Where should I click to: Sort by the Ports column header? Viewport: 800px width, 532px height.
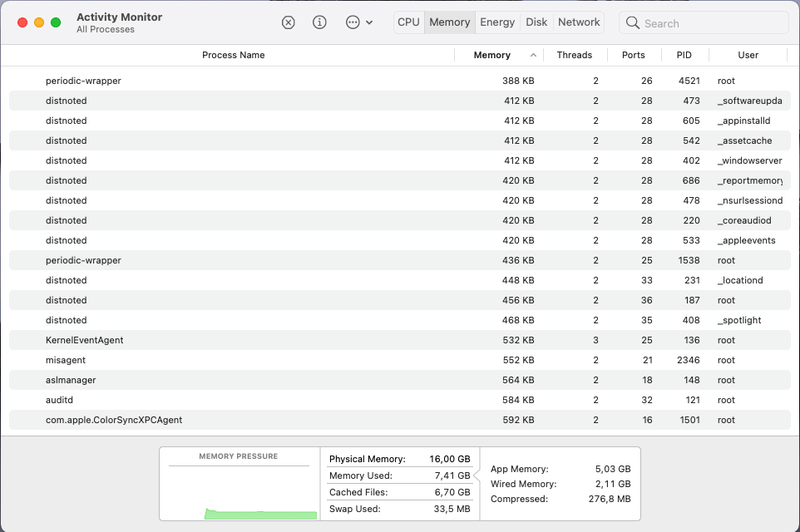click(633, 55)
